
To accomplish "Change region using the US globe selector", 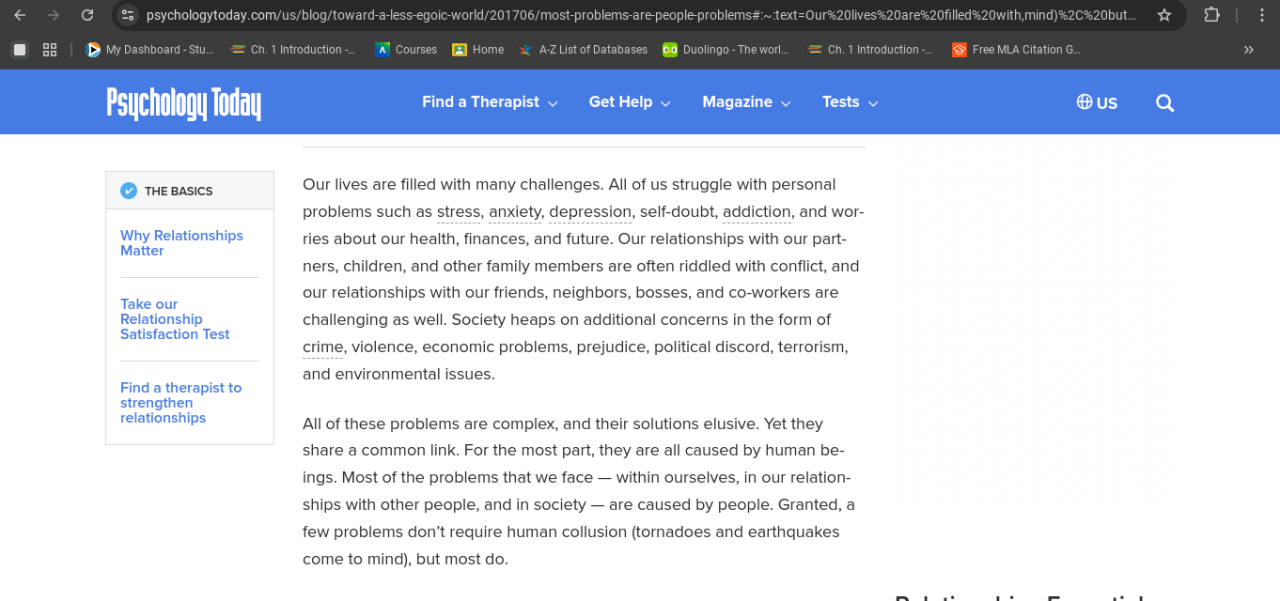I will (1097, 103).
